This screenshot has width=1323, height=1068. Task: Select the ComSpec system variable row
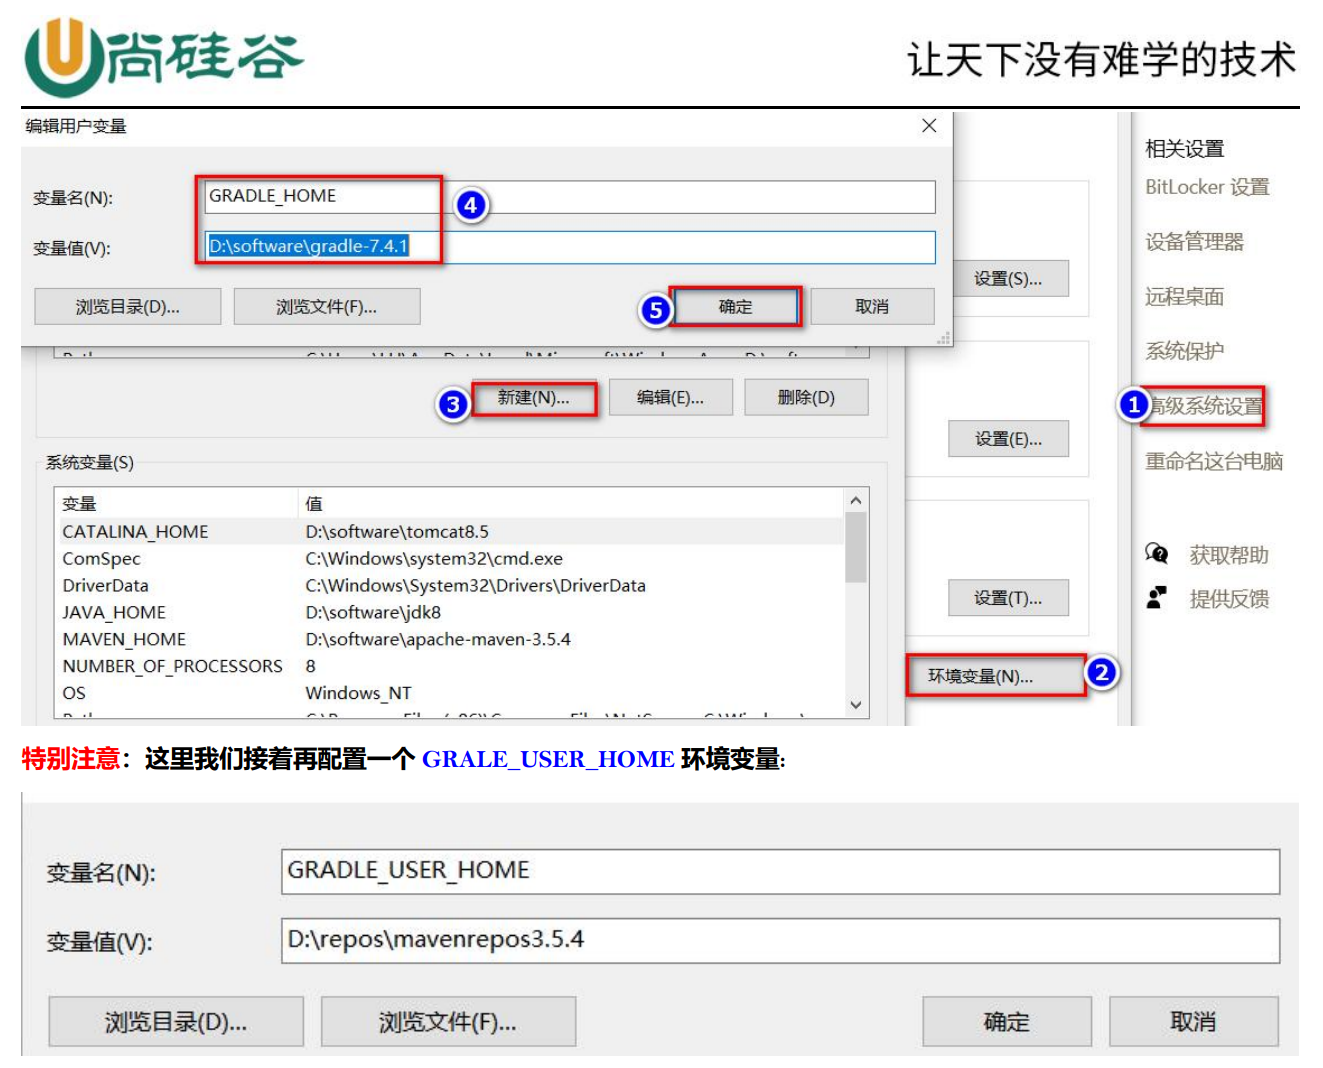pyautogui.click(x=449, y=558)
